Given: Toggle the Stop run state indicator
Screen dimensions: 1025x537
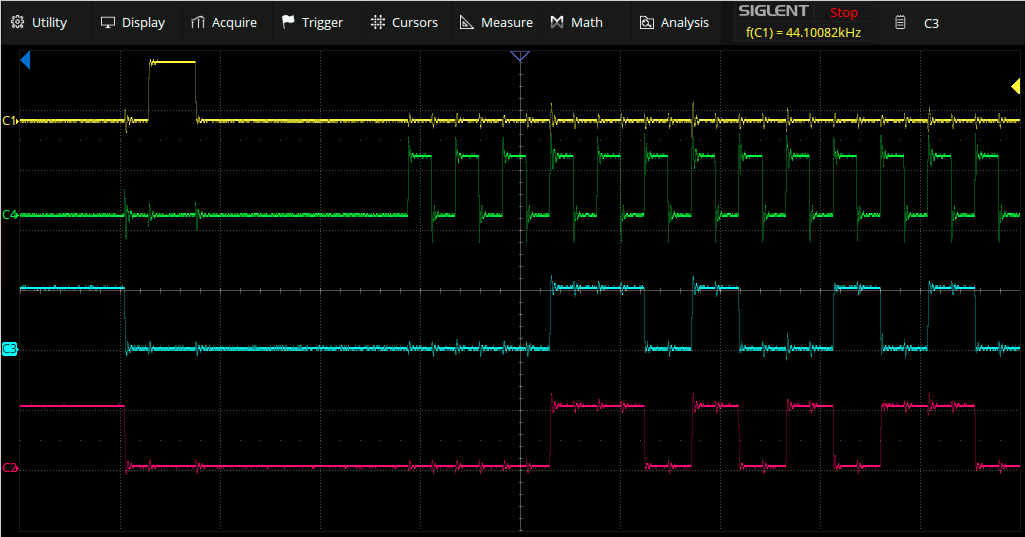Looking at the screenshot, I should pos(843,13).
